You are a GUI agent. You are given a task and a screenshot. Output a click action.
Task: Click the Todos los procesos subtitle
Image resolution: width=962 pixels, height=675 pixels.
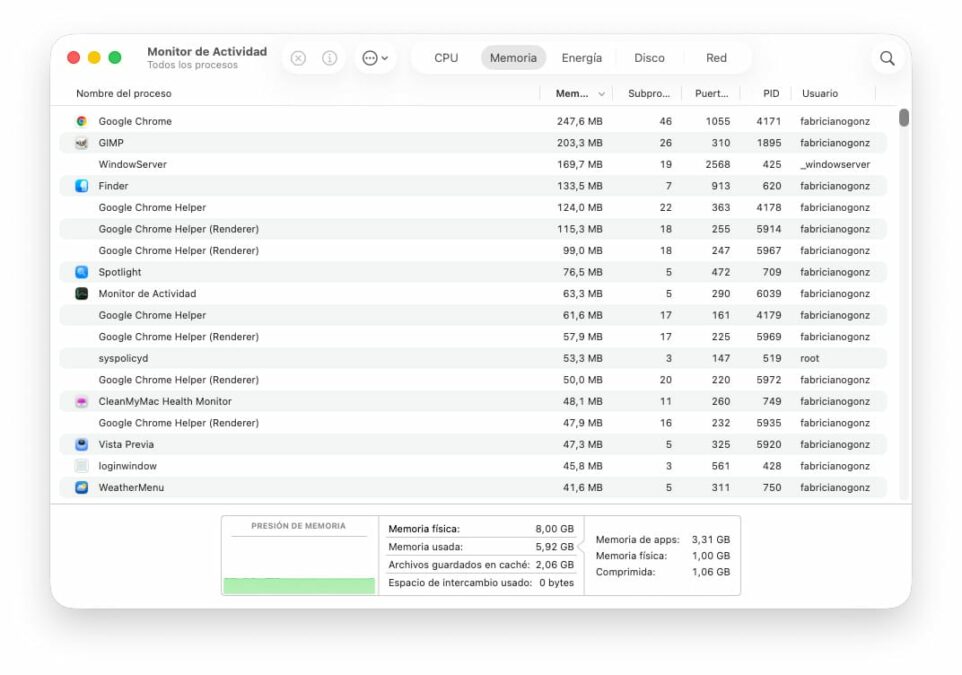coord(193,65)
